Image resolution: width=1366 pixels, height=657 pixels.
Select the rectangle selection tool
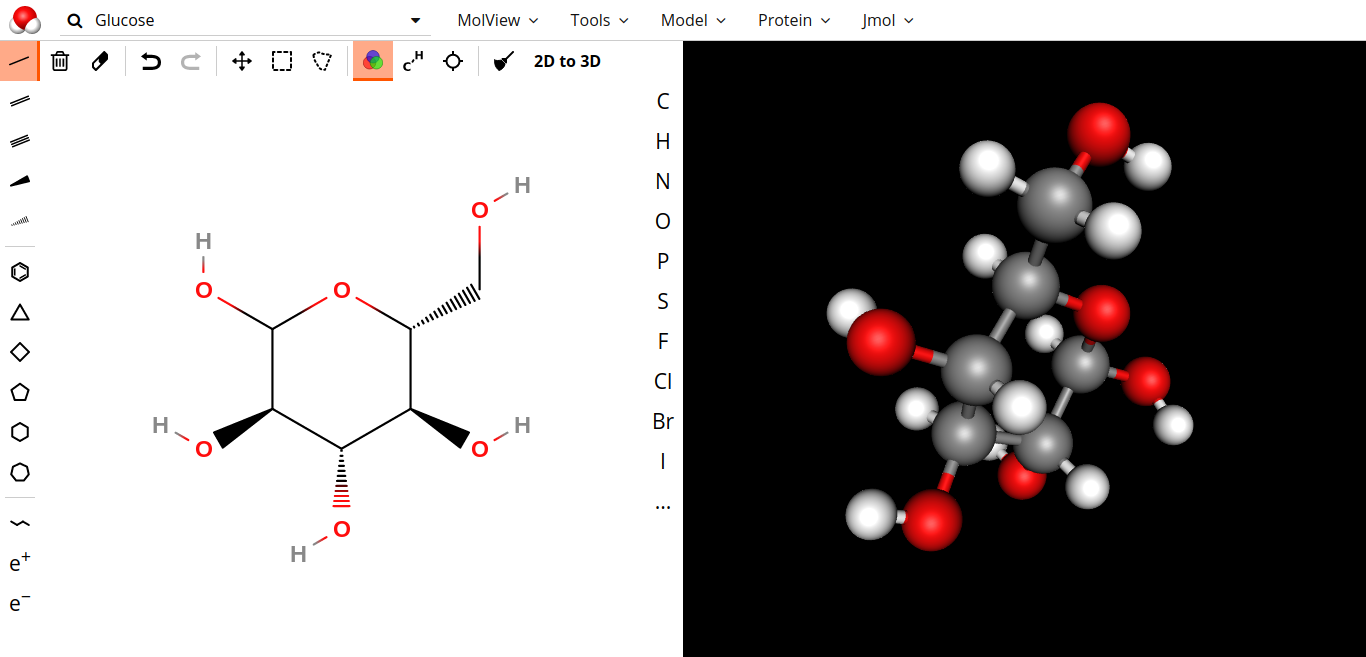point(281,61)
